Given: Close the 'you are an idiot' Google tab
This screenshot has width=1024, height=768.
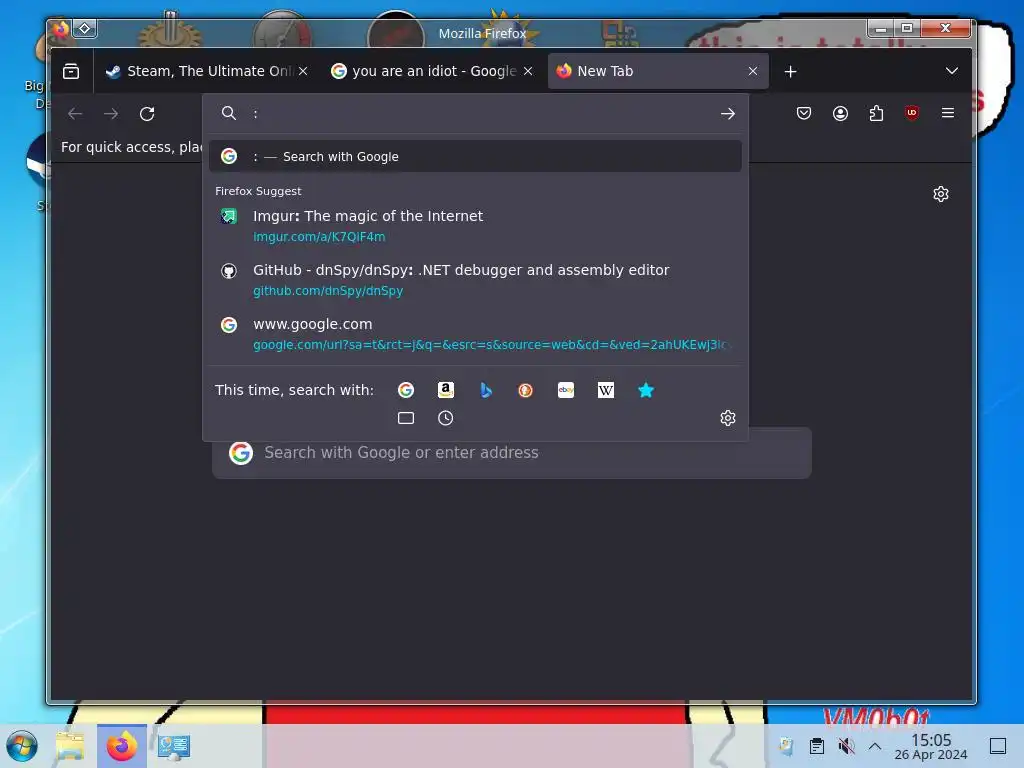Looking at the screenshot, I should pyautogui.click(x=528, y=71).
